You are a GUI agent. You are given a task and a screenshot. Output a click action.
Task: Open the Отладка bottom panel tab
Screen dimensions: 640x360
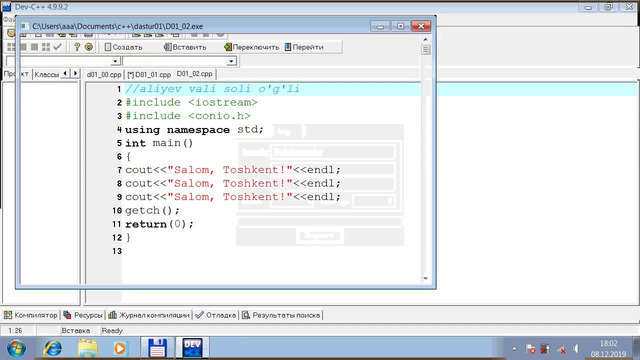(x=216, y=315)
